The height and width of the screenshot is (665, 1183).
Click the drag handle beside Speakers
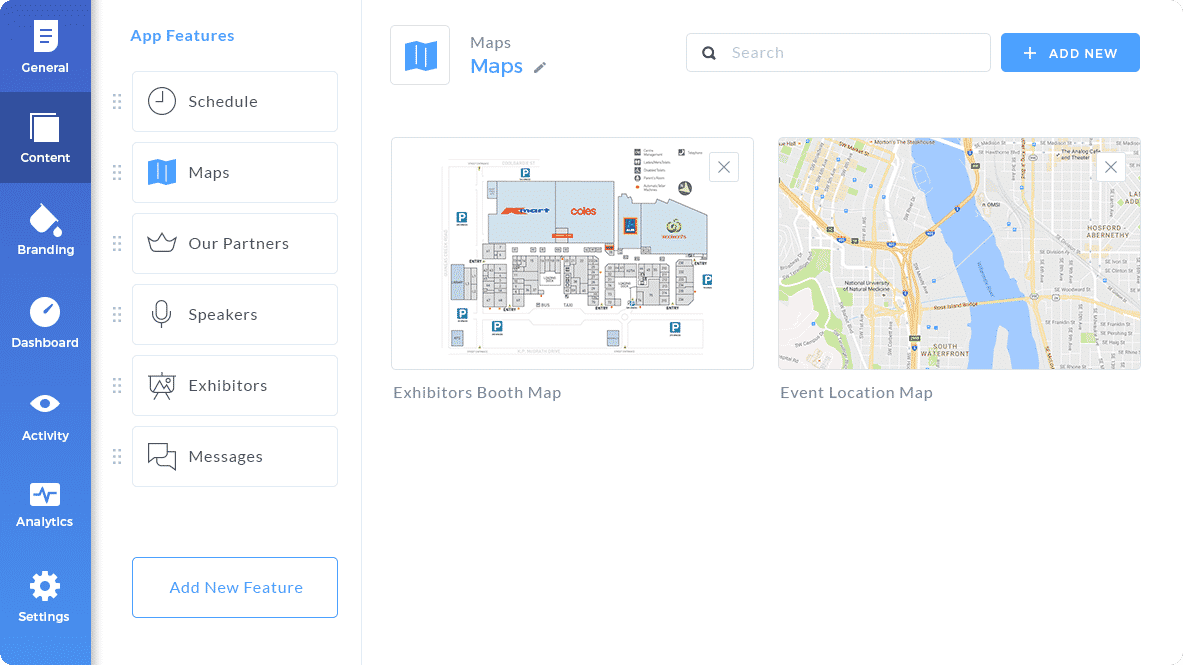click(x=117, y=315)
